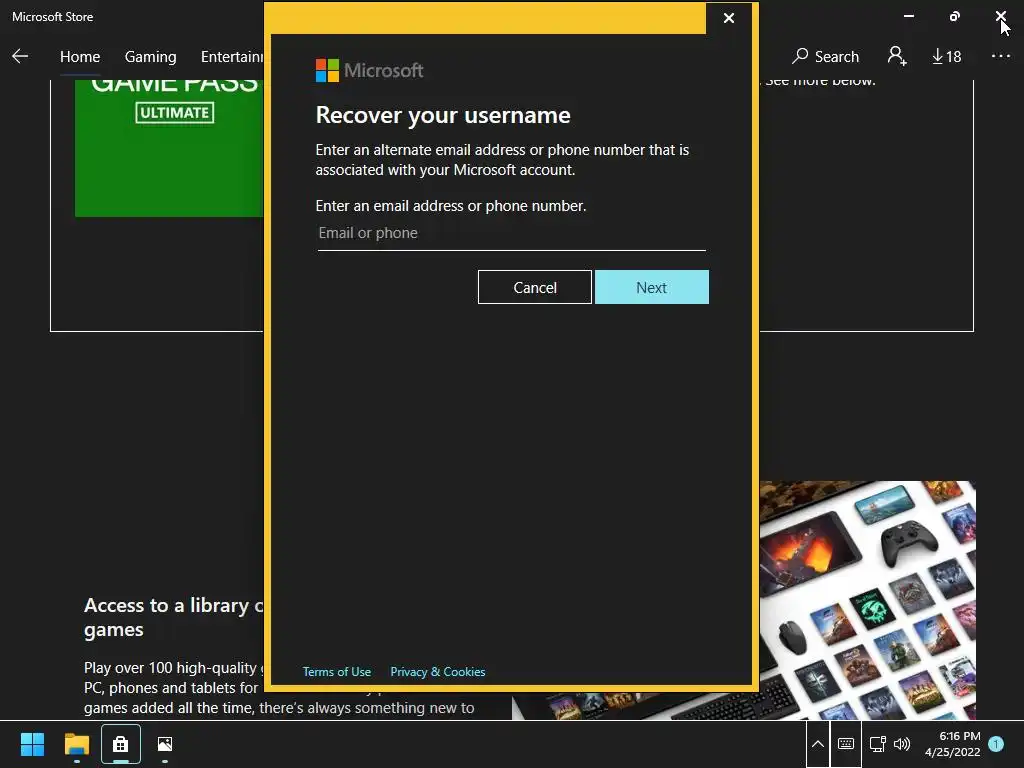The height and width of the screenshot is (768, 1024).
Task: Restore down the Microsoft Store window
Action: tap(955, 16)
